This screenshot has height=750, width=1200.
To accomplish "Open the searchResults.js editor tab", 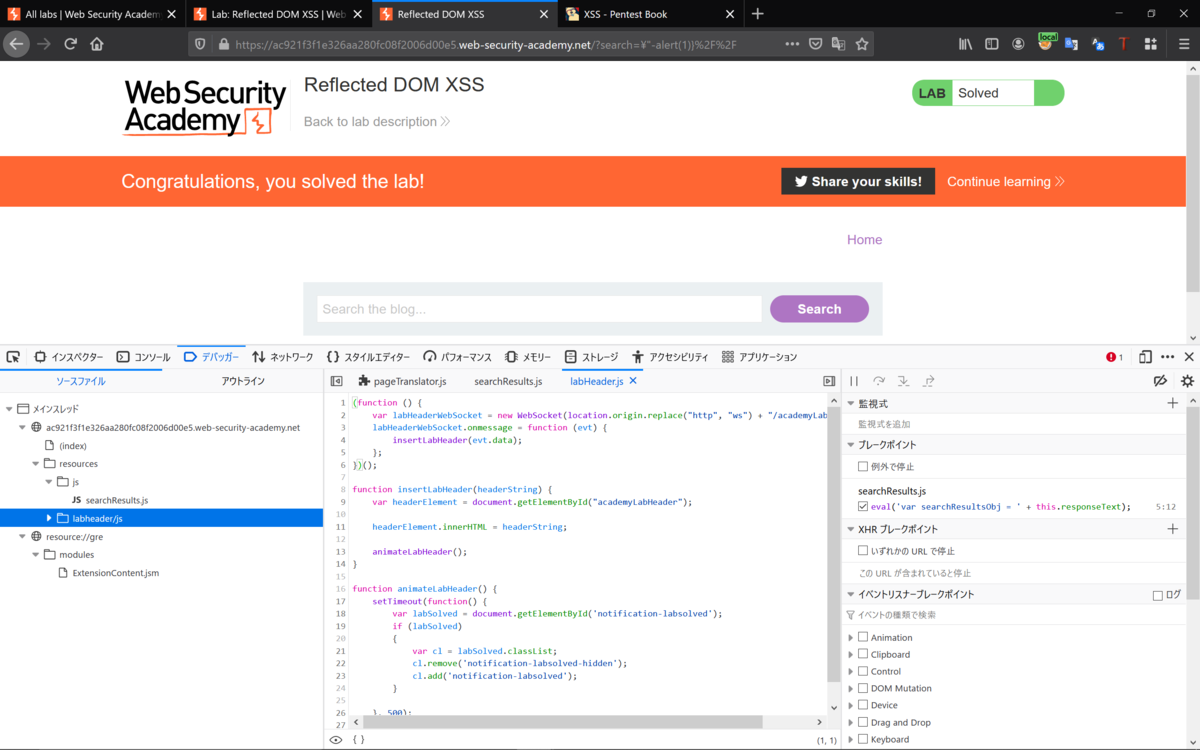I will [508, 381].
